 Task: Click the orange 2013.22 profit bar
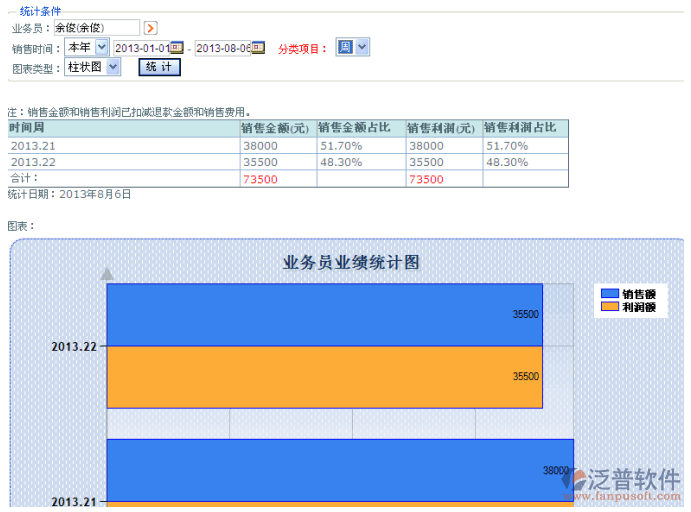[324, 377]
